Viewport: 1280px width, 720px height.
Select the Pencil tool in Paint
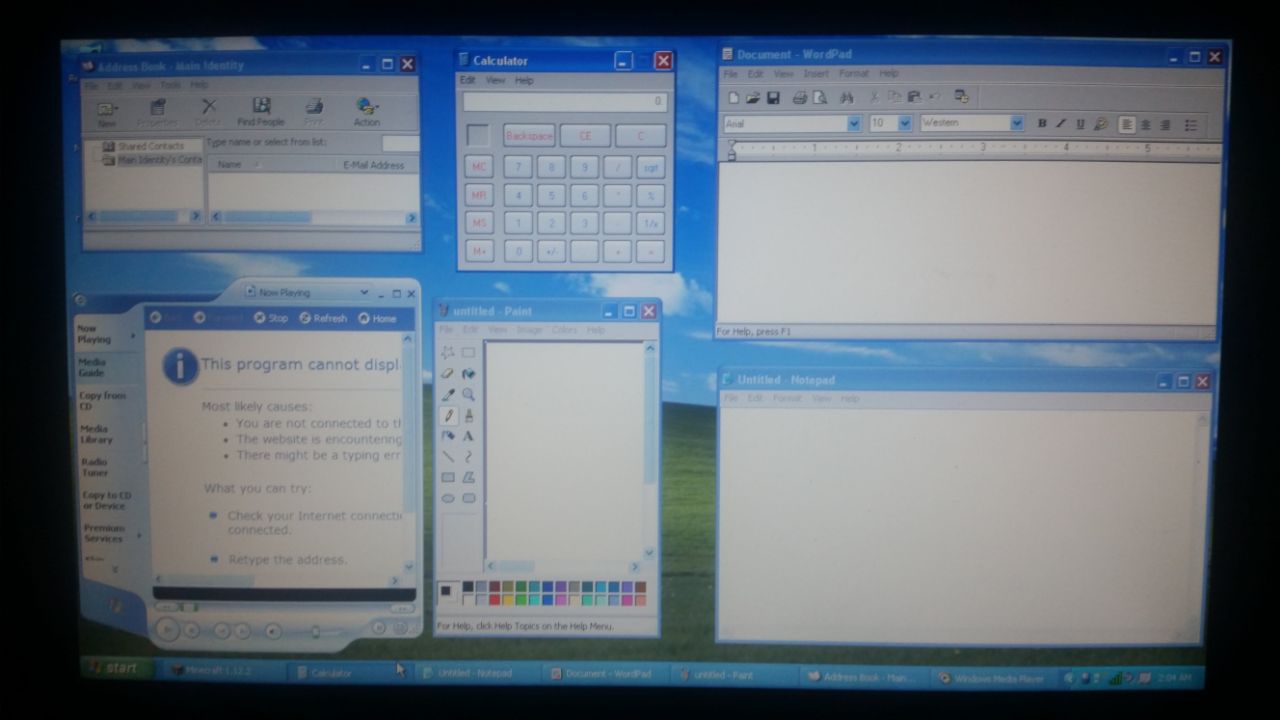tap(448, 415)
